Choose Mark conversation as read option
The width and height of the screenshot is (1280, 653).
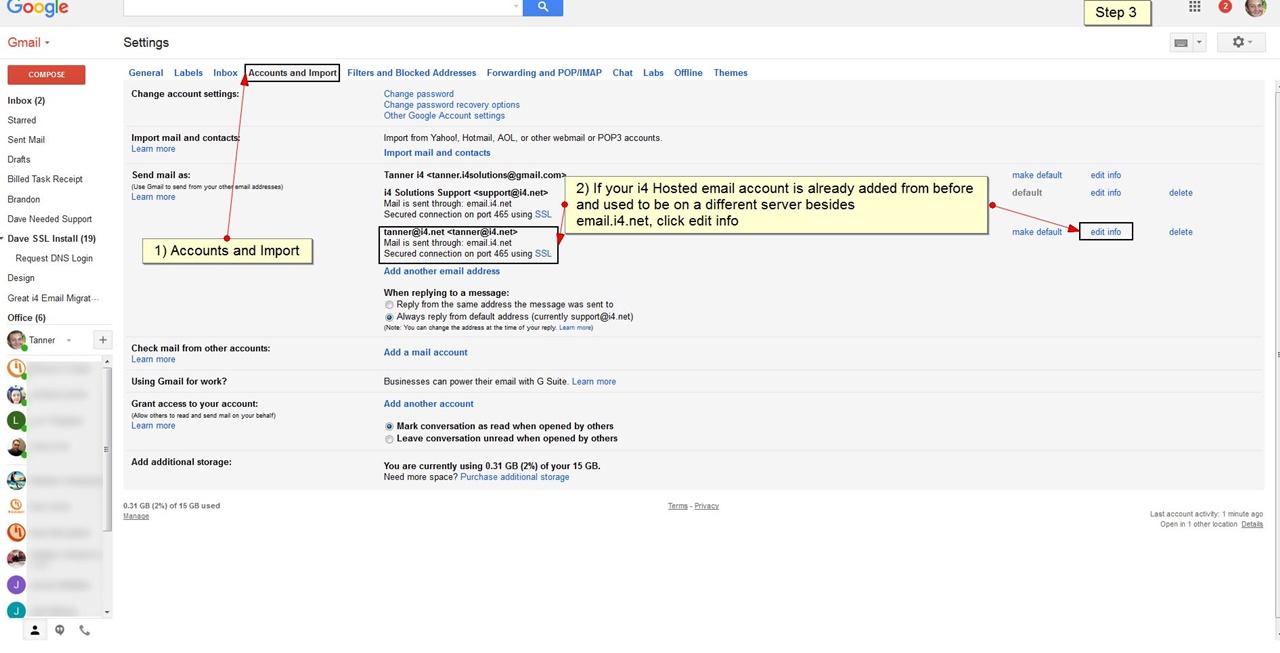point(389,426)
